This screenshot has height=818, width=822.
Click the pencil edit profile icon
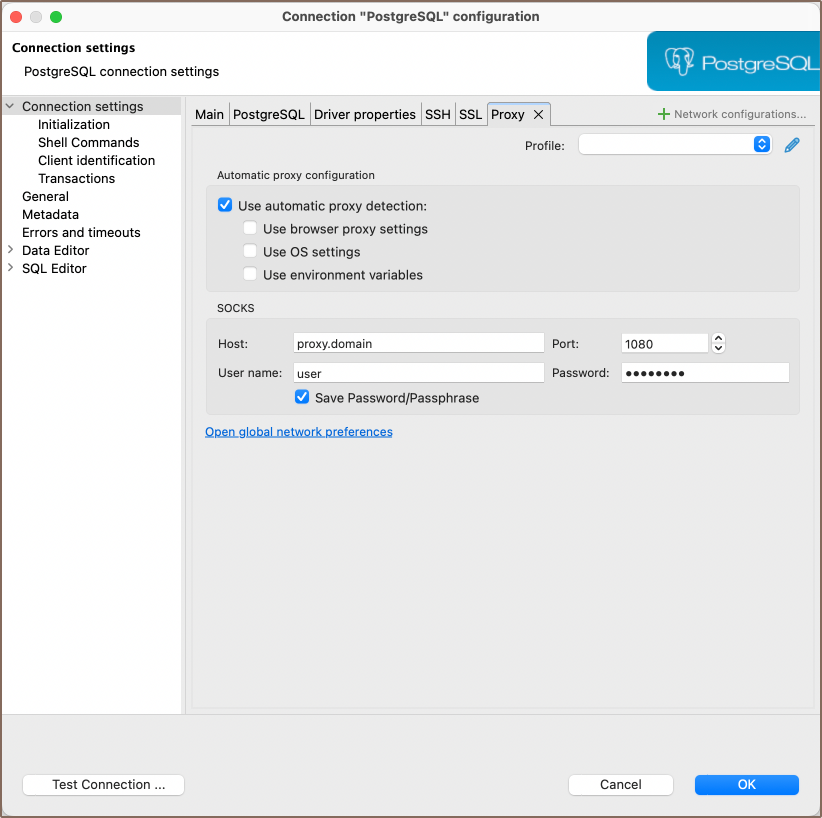(792, 145)
